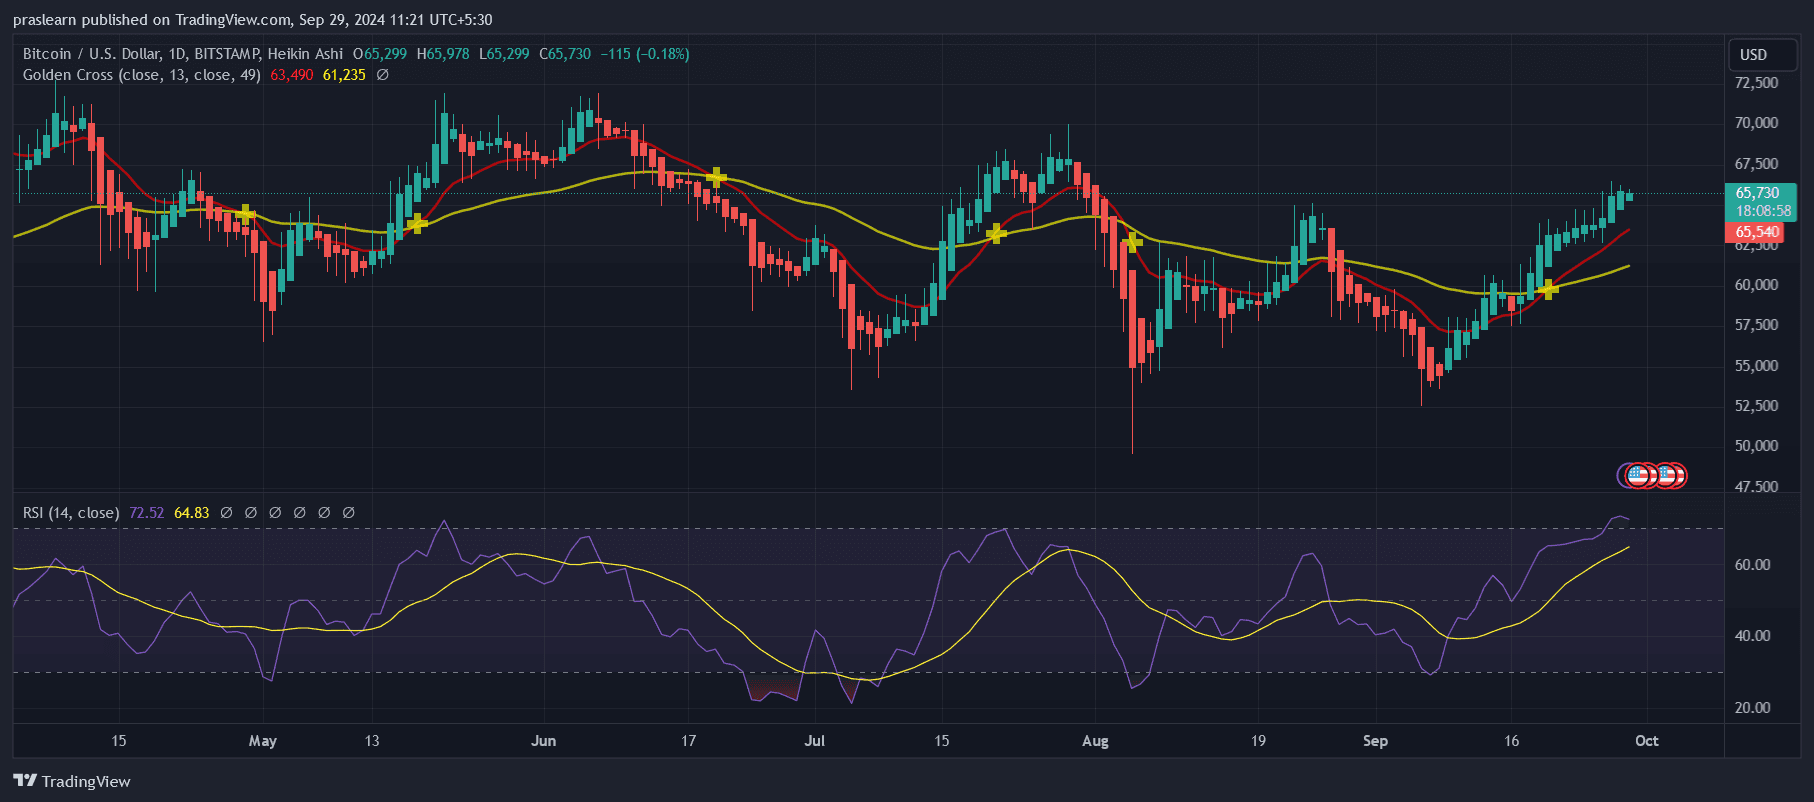Click the red 65,540 price label

(x=1758, y=232)
